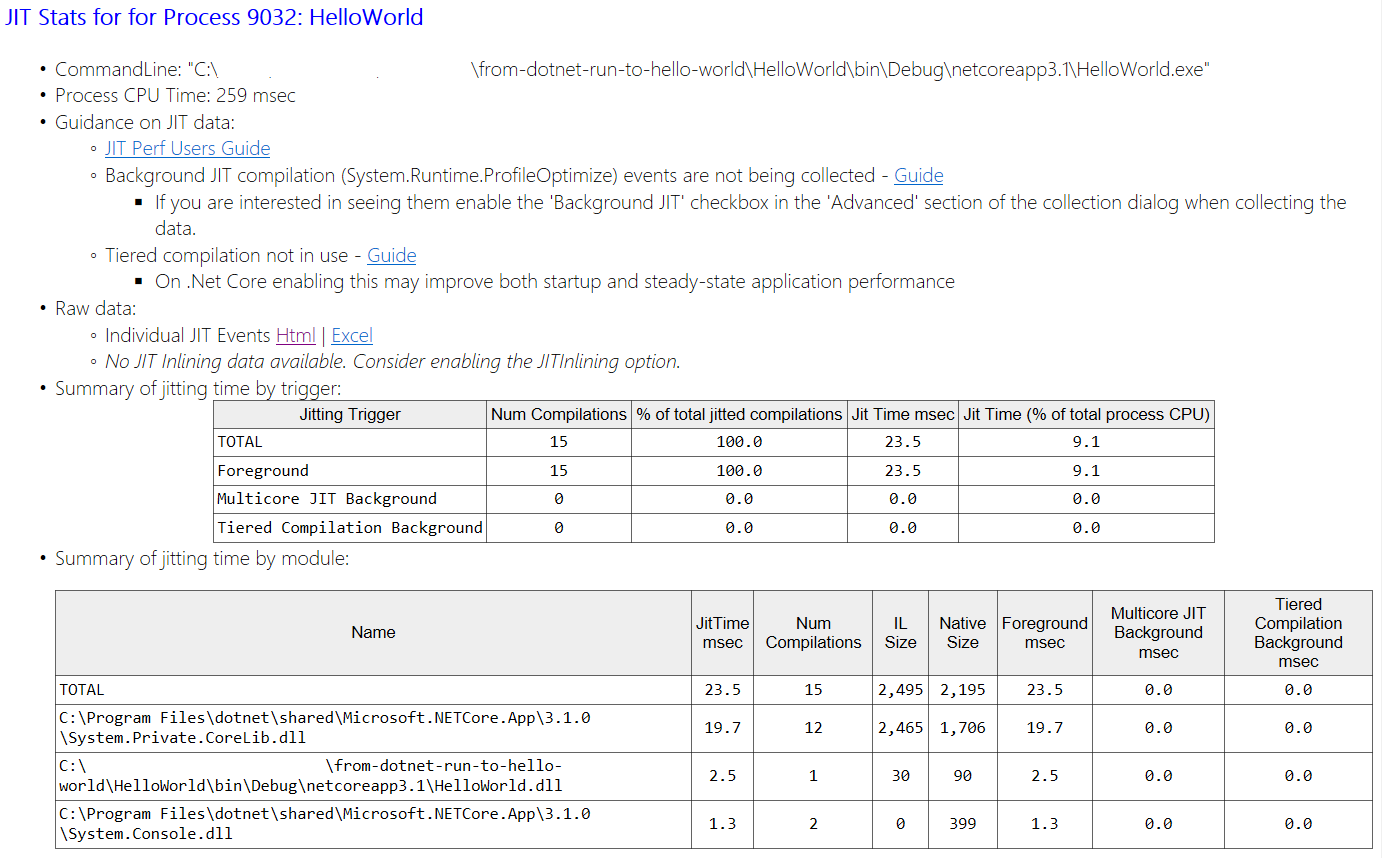
Task: Click the 'Multicore JIT Background' row label
Action: tap(327, 498)
